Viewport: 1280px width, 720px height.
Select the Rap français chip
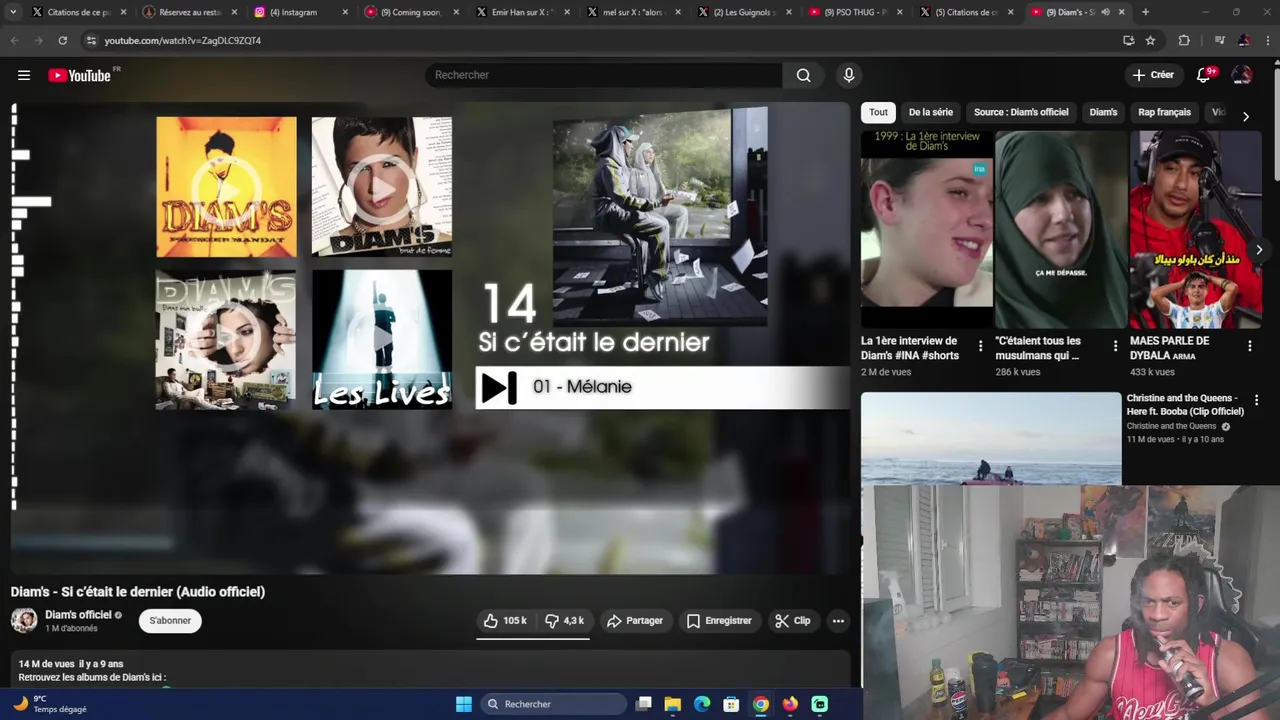pyautogui.click(x=1164, y=112)
